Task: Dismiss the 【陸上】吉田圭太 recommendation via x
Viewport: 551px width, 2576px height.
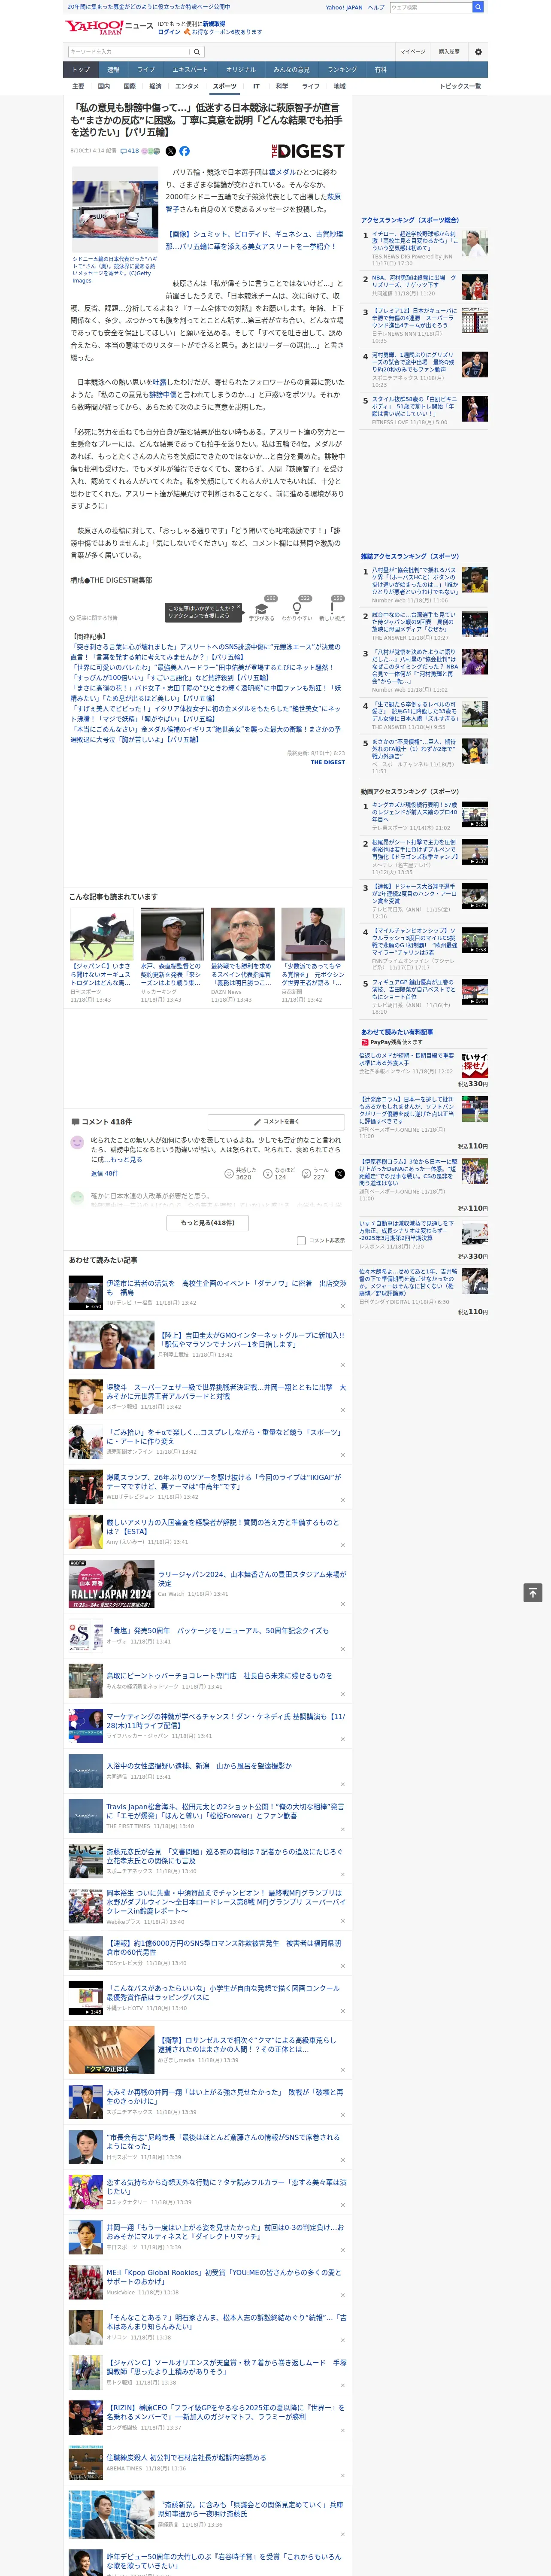Action: pyautogui.click(x=342, y=1364)
